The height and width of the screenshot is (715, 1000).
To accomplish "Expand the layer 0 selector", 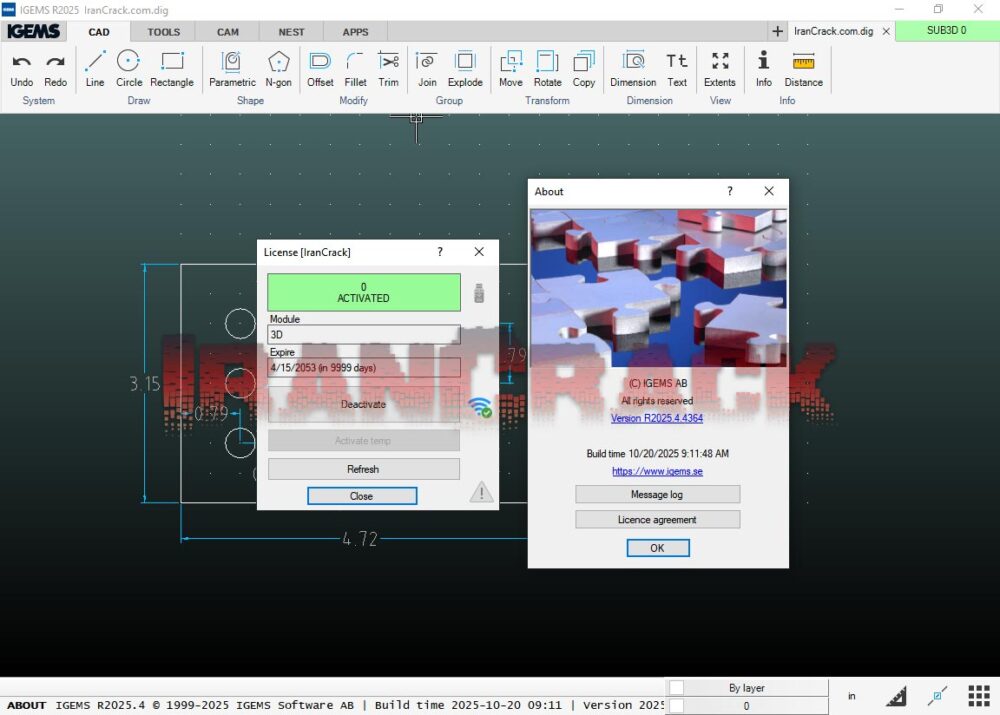I will [746, 706].
